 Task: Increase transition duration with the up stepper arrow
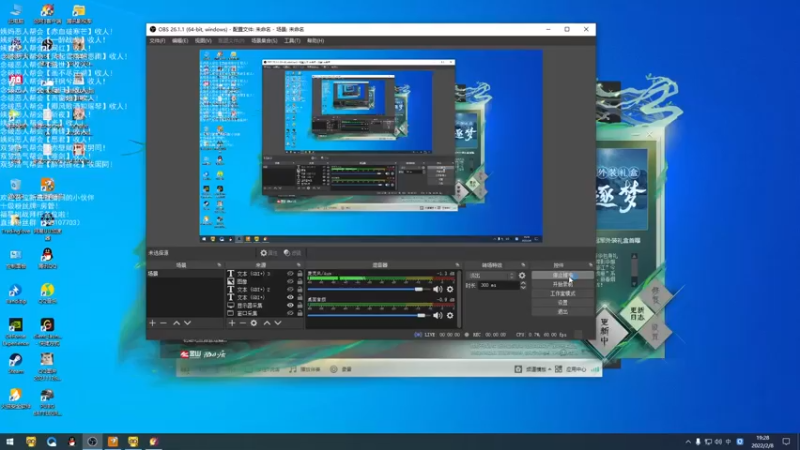523,283
